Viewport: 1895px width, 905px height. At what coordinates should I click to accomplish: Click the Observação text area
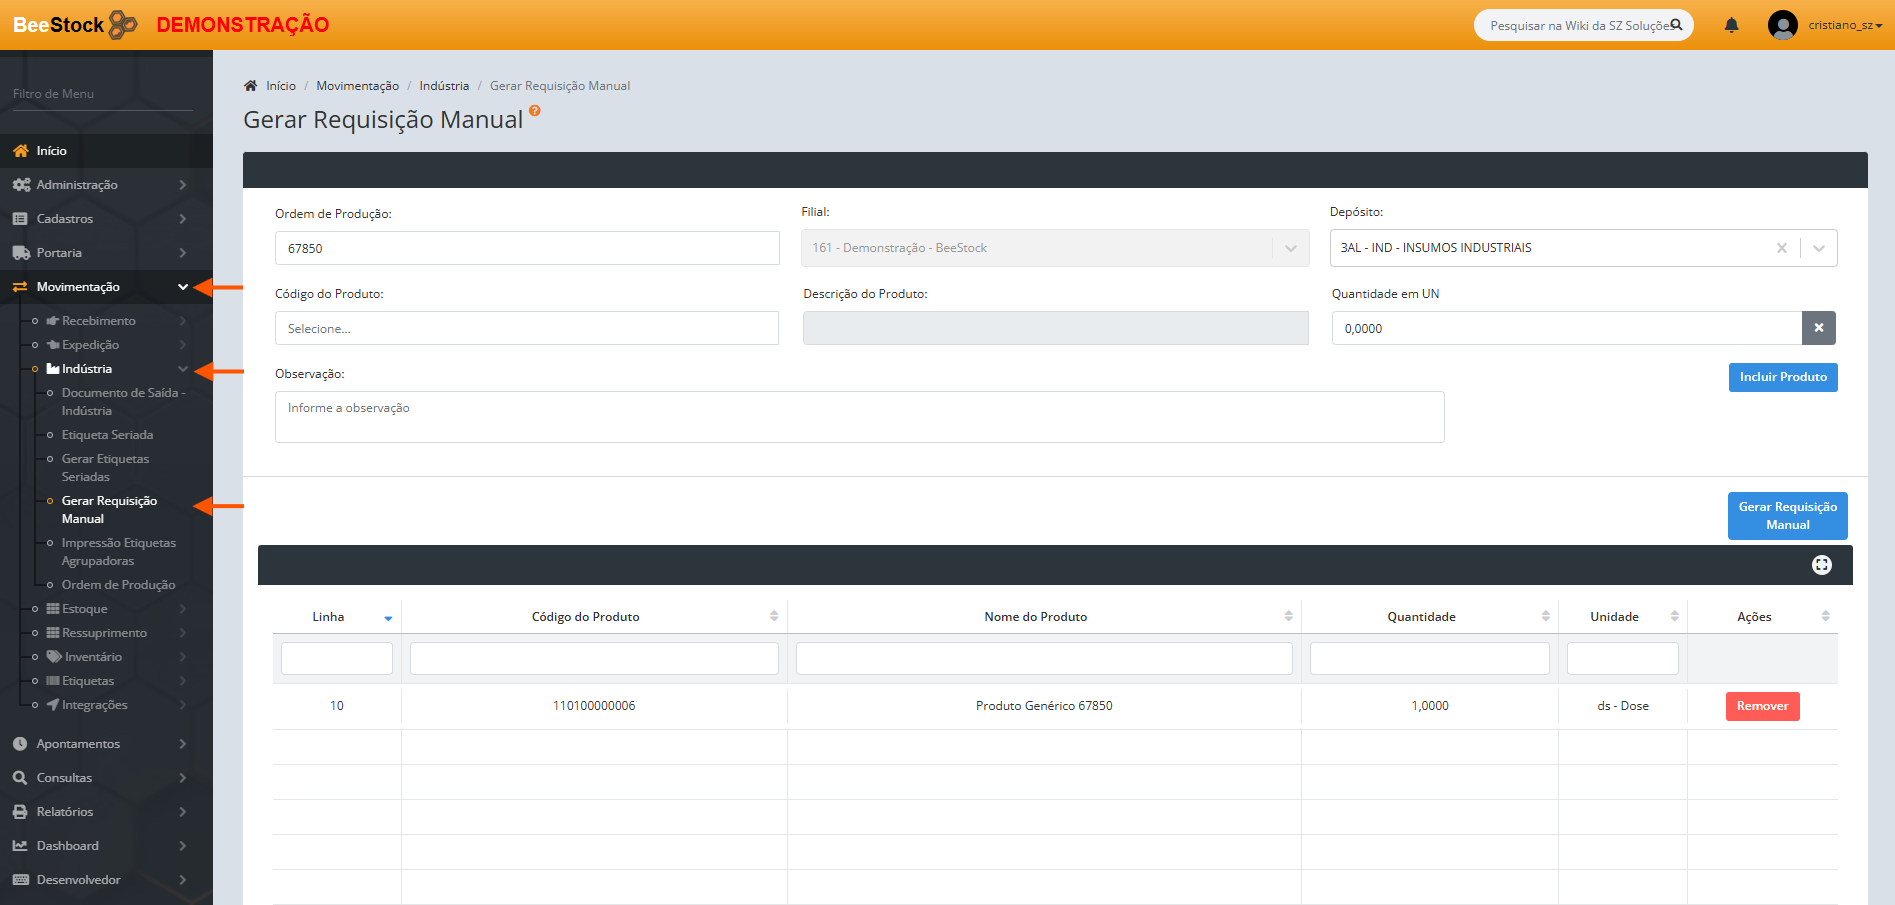pos(859,417)
